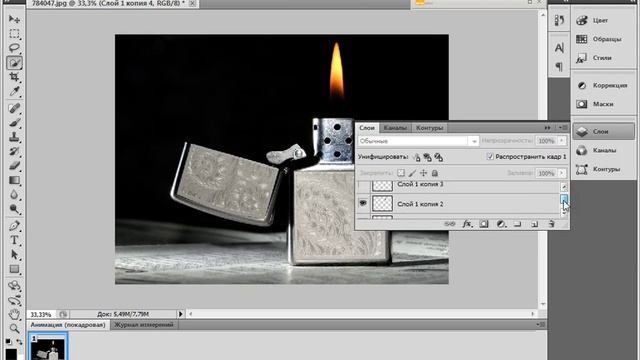Select the Blur tool
Image resolution: width=640 pixels, height=360 pixels.
click(14, 195)
